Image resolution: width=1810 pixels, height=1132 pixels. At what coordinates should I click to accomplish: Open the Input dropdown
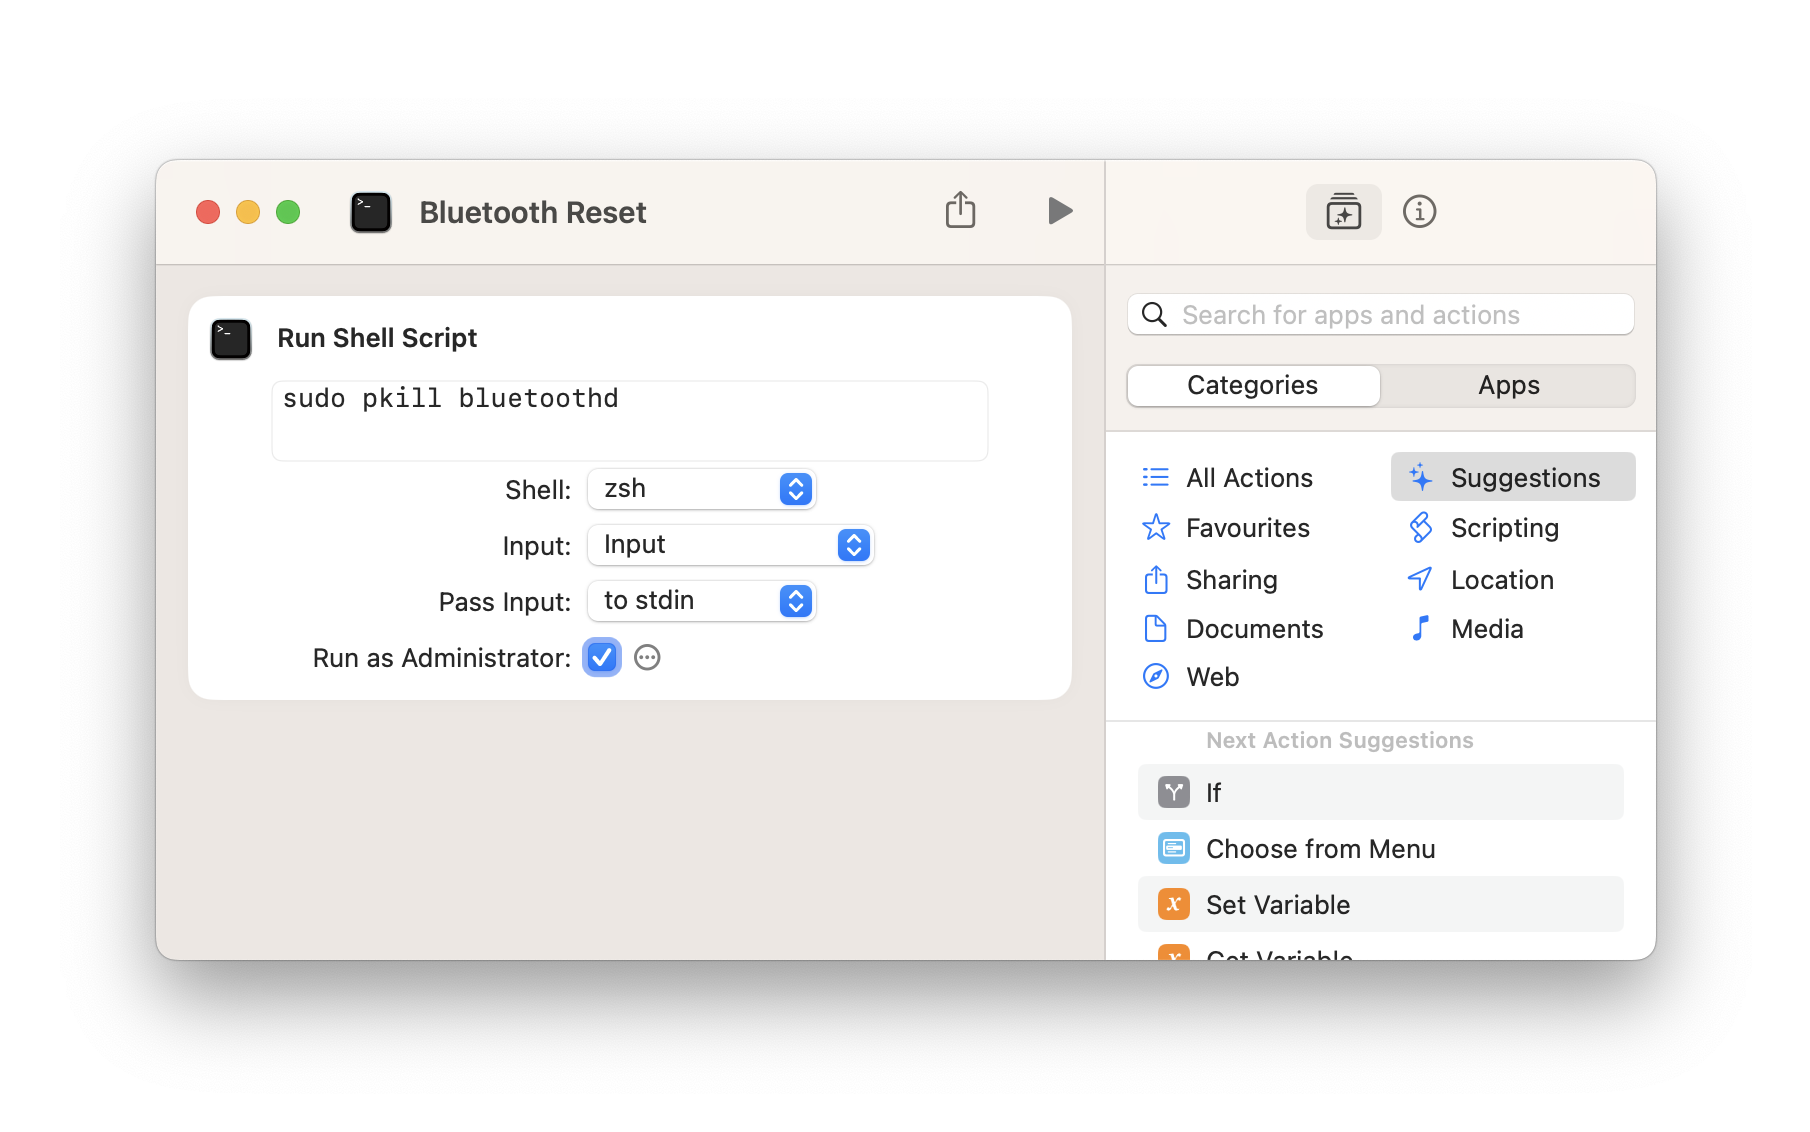click(731, 545)
